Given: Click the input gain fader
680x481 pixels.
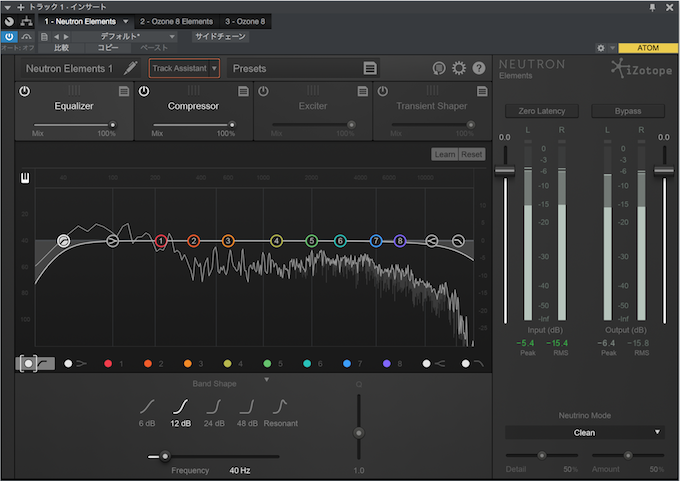Looking at the screenshot, I should click(505, 170).
